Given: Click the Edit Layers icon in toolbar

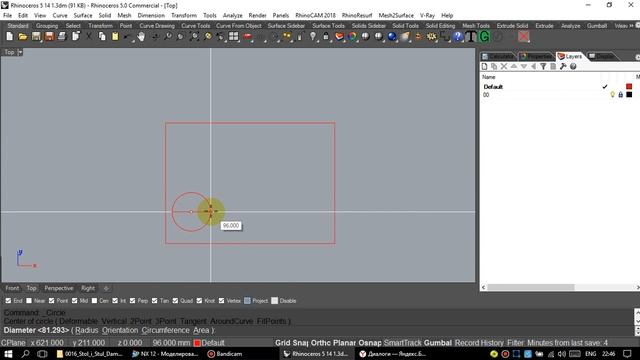Looking at the screenshot, I should pyautogui.click(x=339, y=37).
